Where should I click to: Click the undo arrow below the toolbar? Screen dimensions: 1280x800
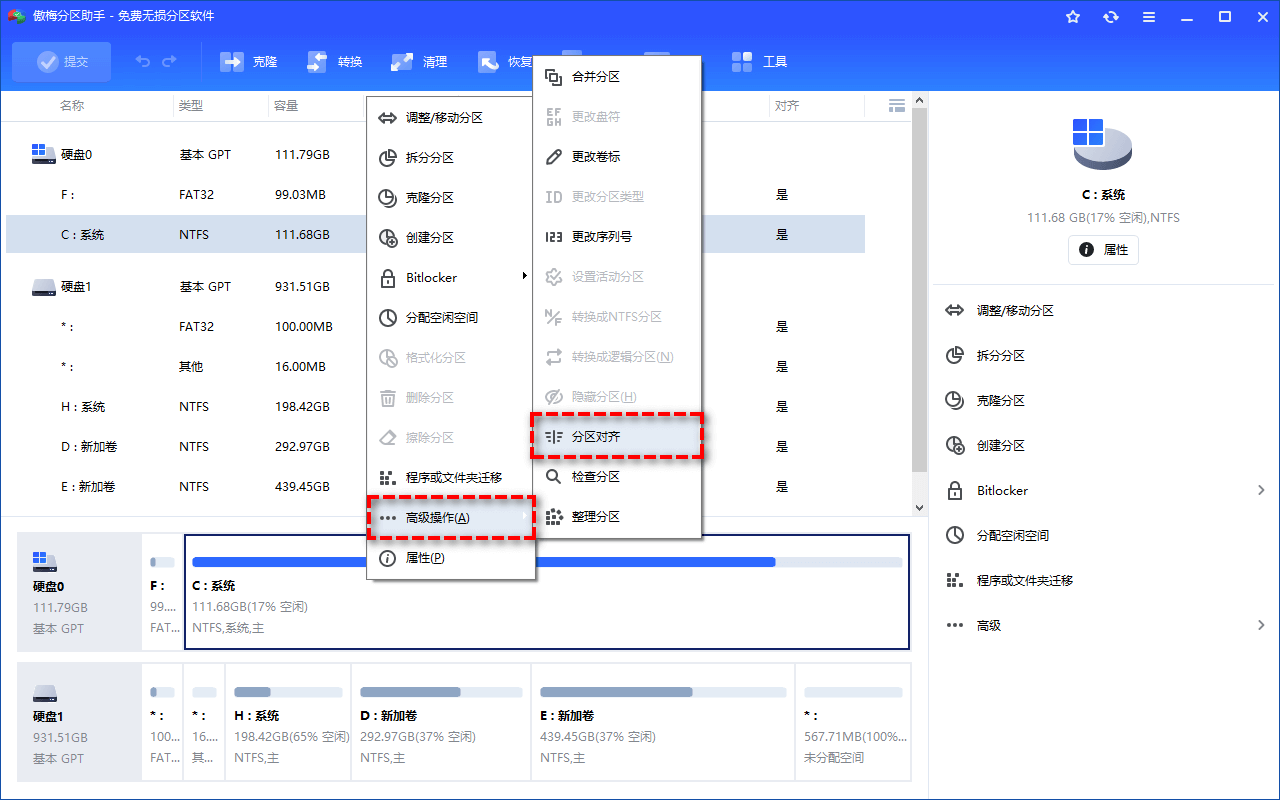pyautogui.click(x=141, y=61)
